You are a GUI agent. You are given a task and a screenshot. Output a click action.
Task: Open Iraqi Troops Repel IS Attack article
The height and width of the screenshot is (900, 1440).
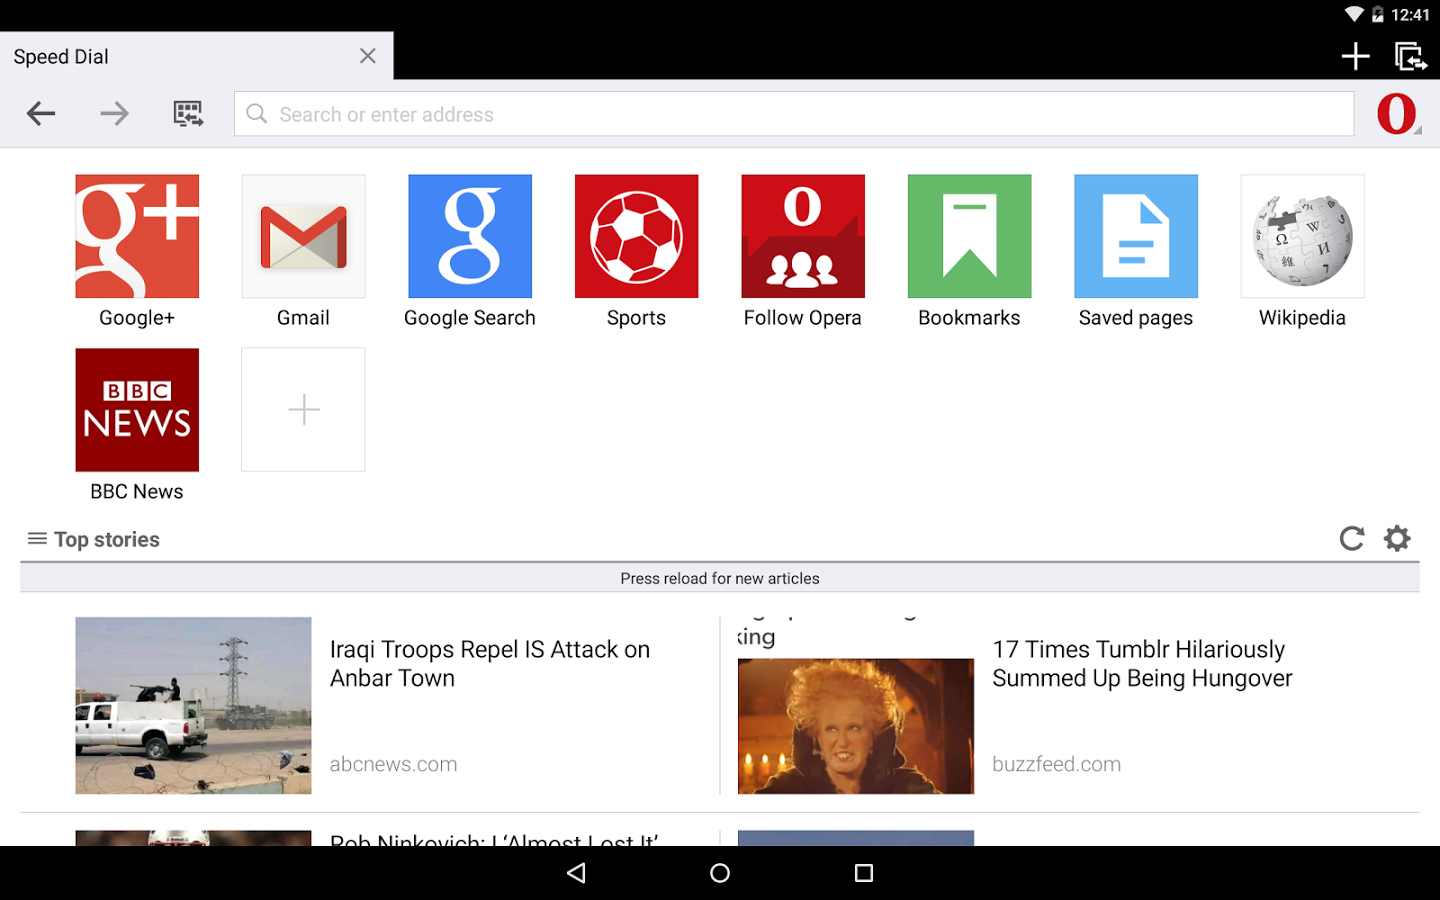coord(490,664)
